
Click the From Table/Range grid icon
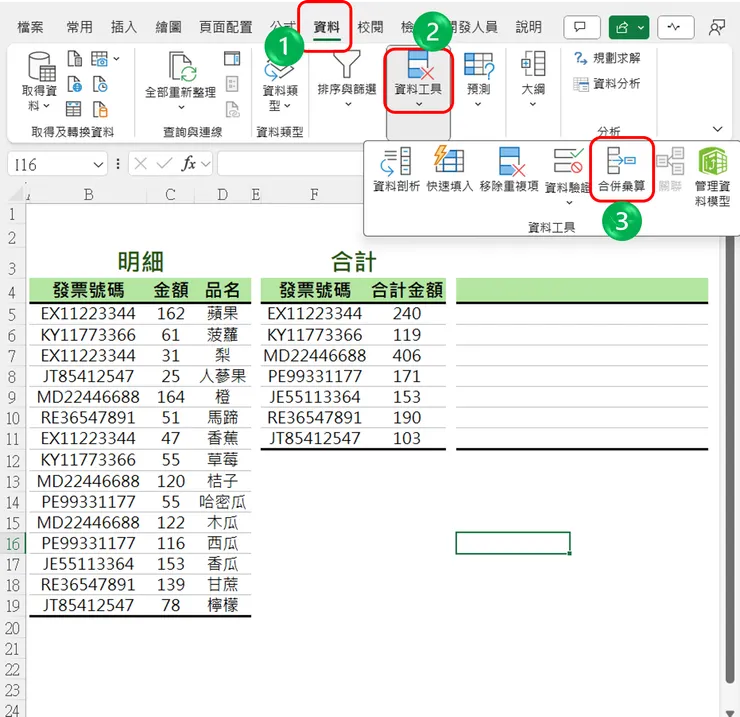click(73, 109)
